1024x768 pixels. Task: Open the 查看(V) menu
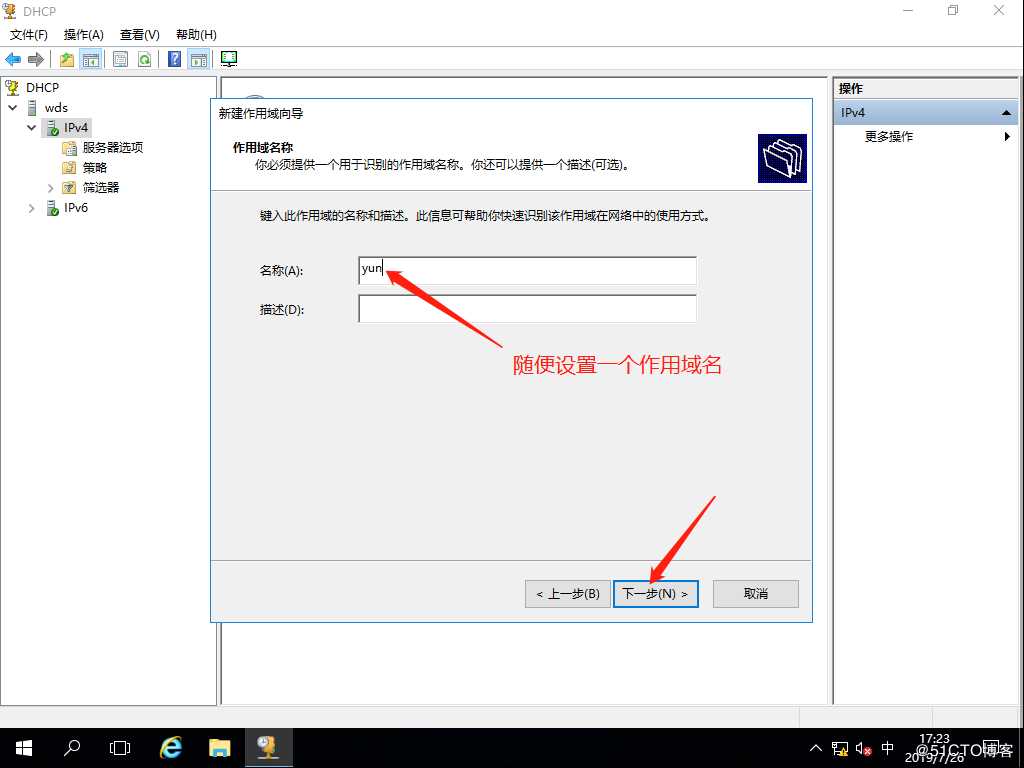click(x=140, y=35)
